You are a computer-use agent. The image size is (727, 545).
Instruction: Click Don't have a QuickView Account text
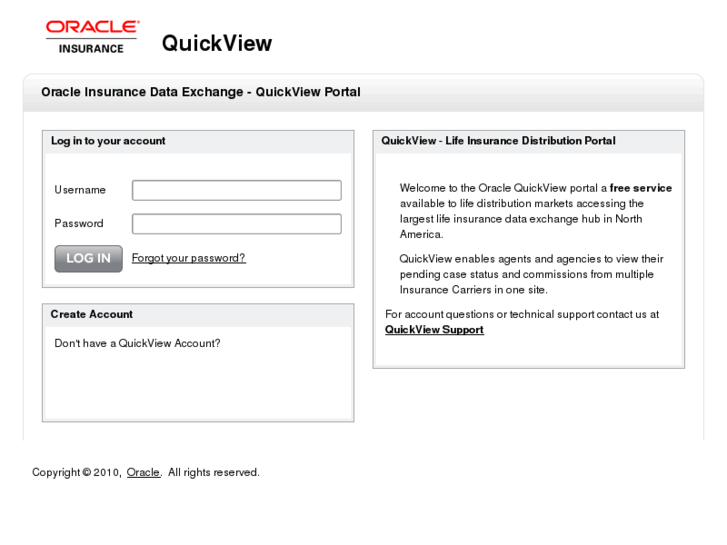tap(137, 343)
